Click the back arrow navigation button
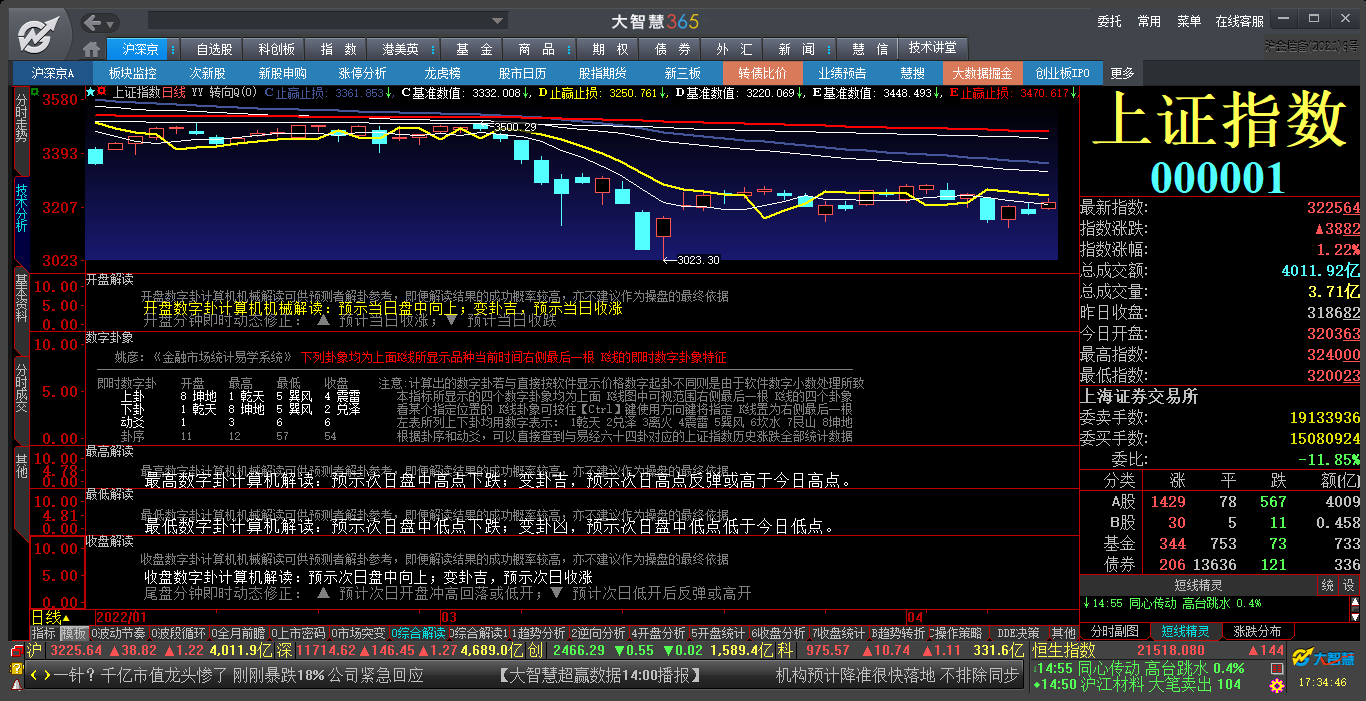1366x701 pixels. pyautogui.click(x=94, y=22)
